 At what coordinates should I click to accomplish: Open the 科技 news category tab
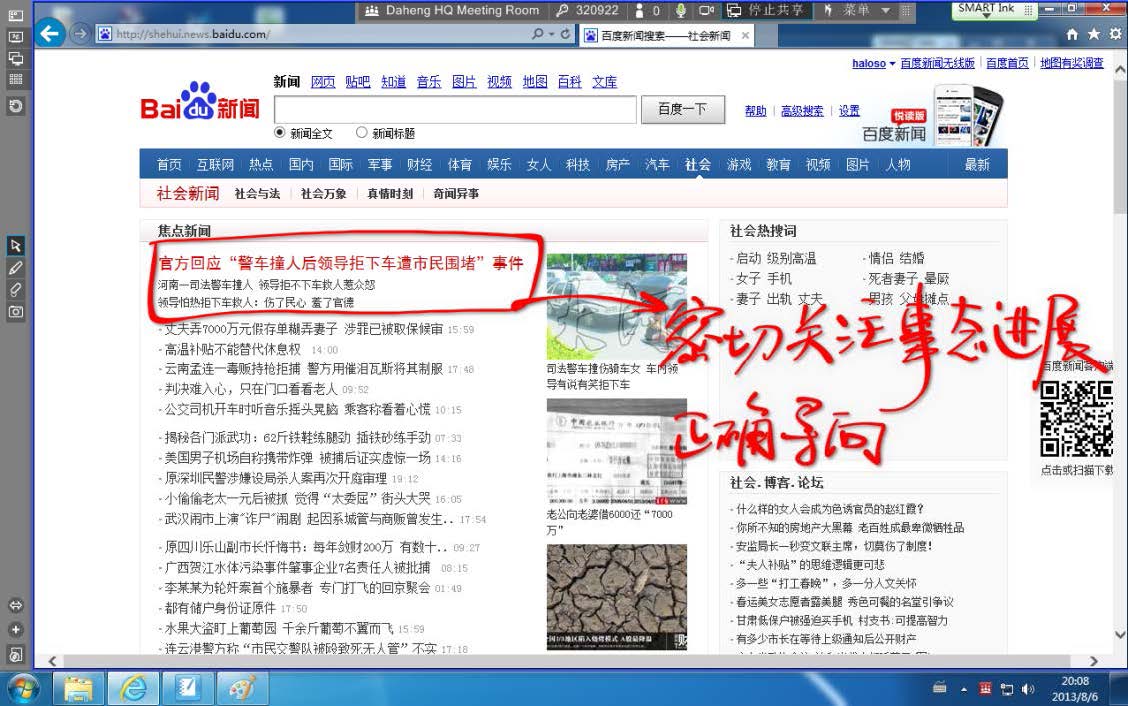578,165
